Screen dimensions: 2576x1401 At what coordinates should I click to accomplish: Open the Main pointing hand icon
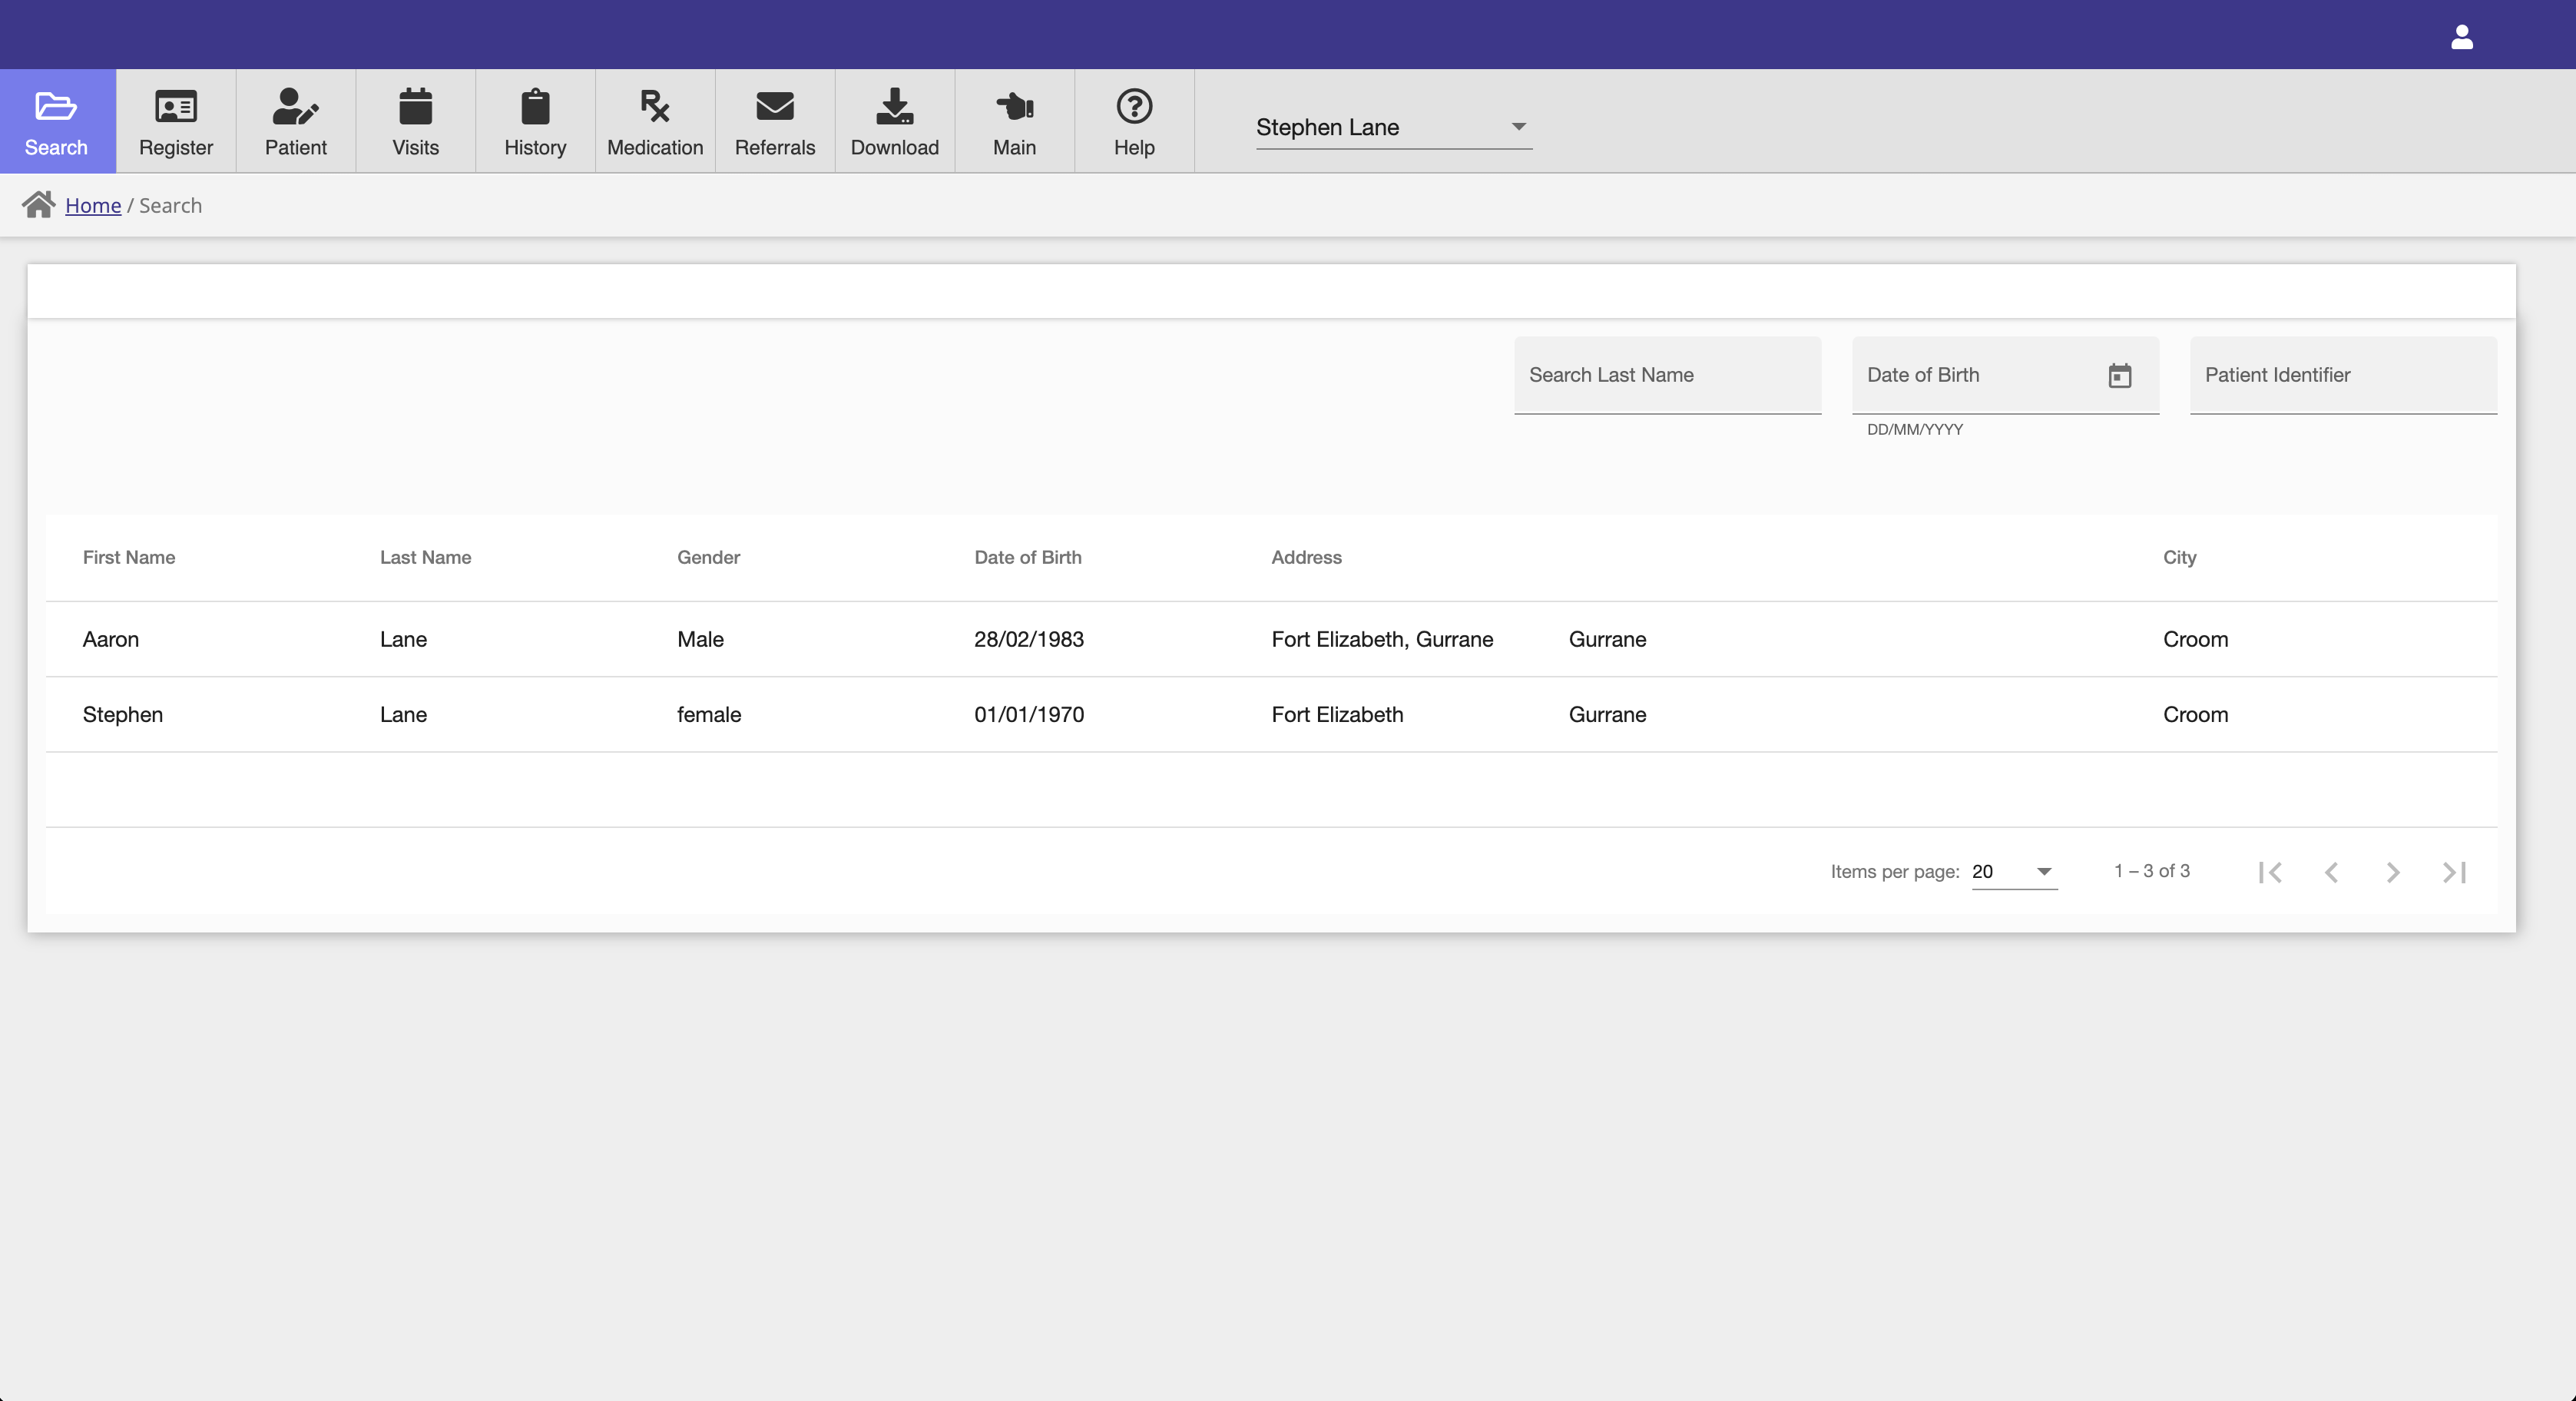[1015, 106]
